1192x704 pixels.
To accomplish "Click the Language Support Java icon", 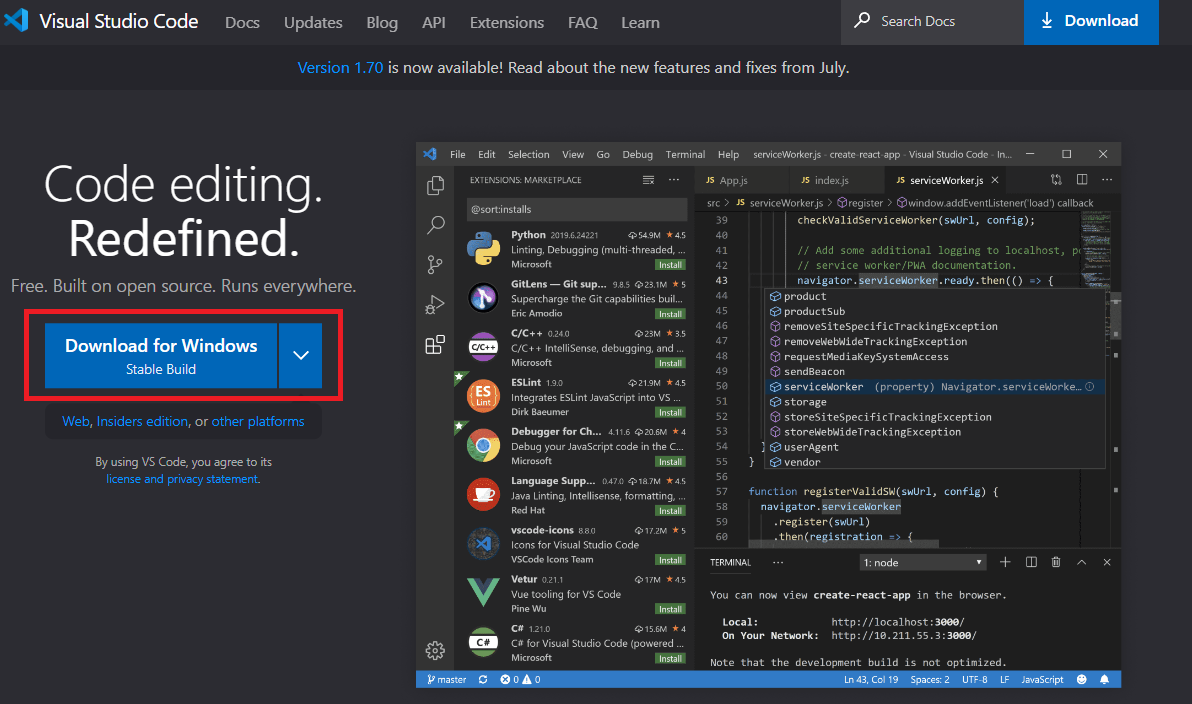I will tap(483, 494).
